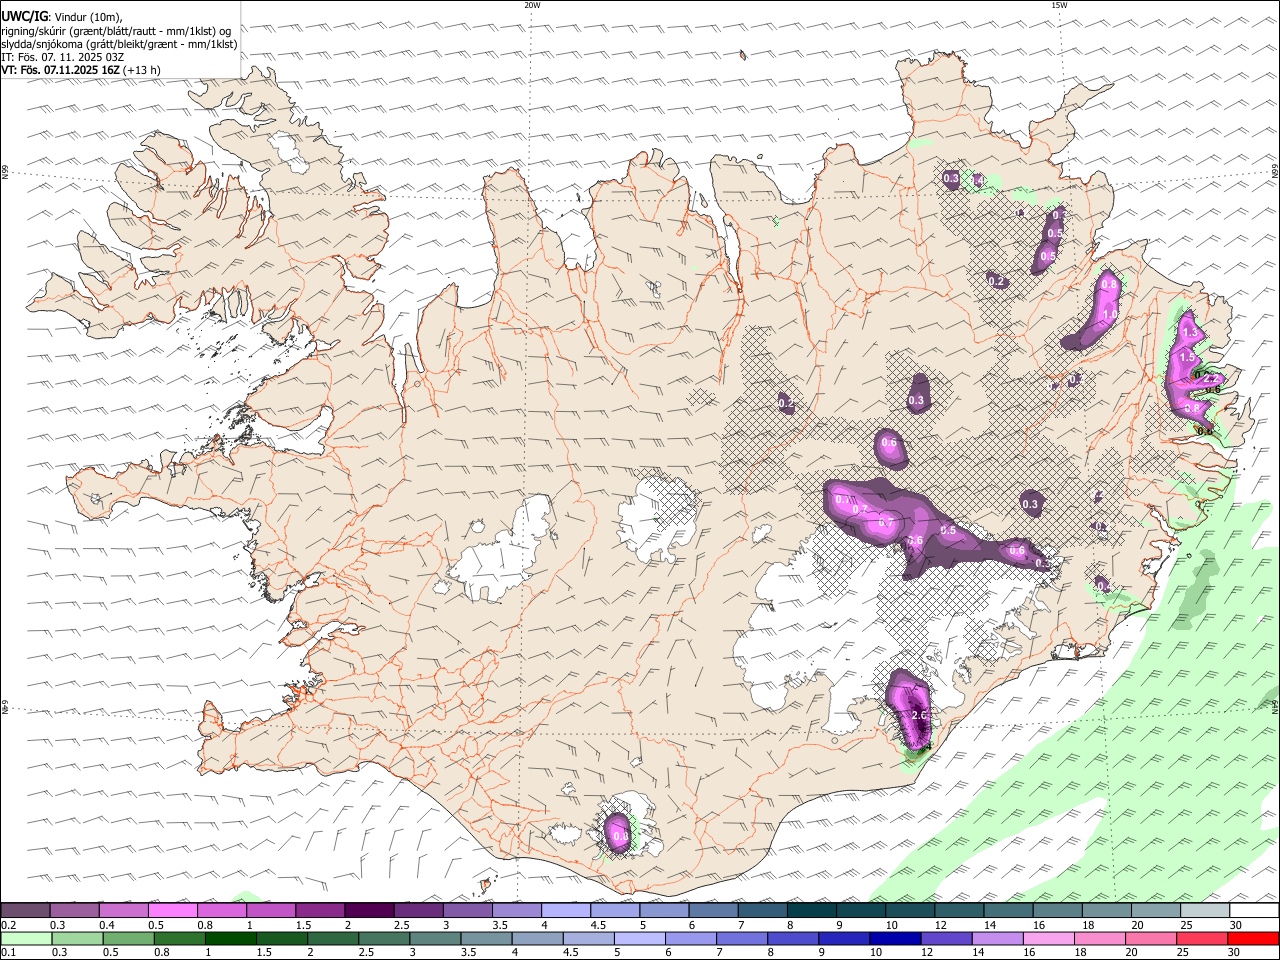The image size is (1280, 960).
Task: Pick pink swatch between 16 and 18 on lower scale
Action: click(x=1047, y=939)
